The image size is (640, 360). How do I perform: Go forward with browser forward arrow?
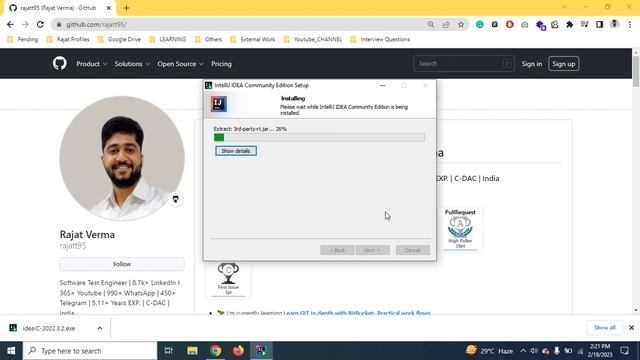pos(25,24)
